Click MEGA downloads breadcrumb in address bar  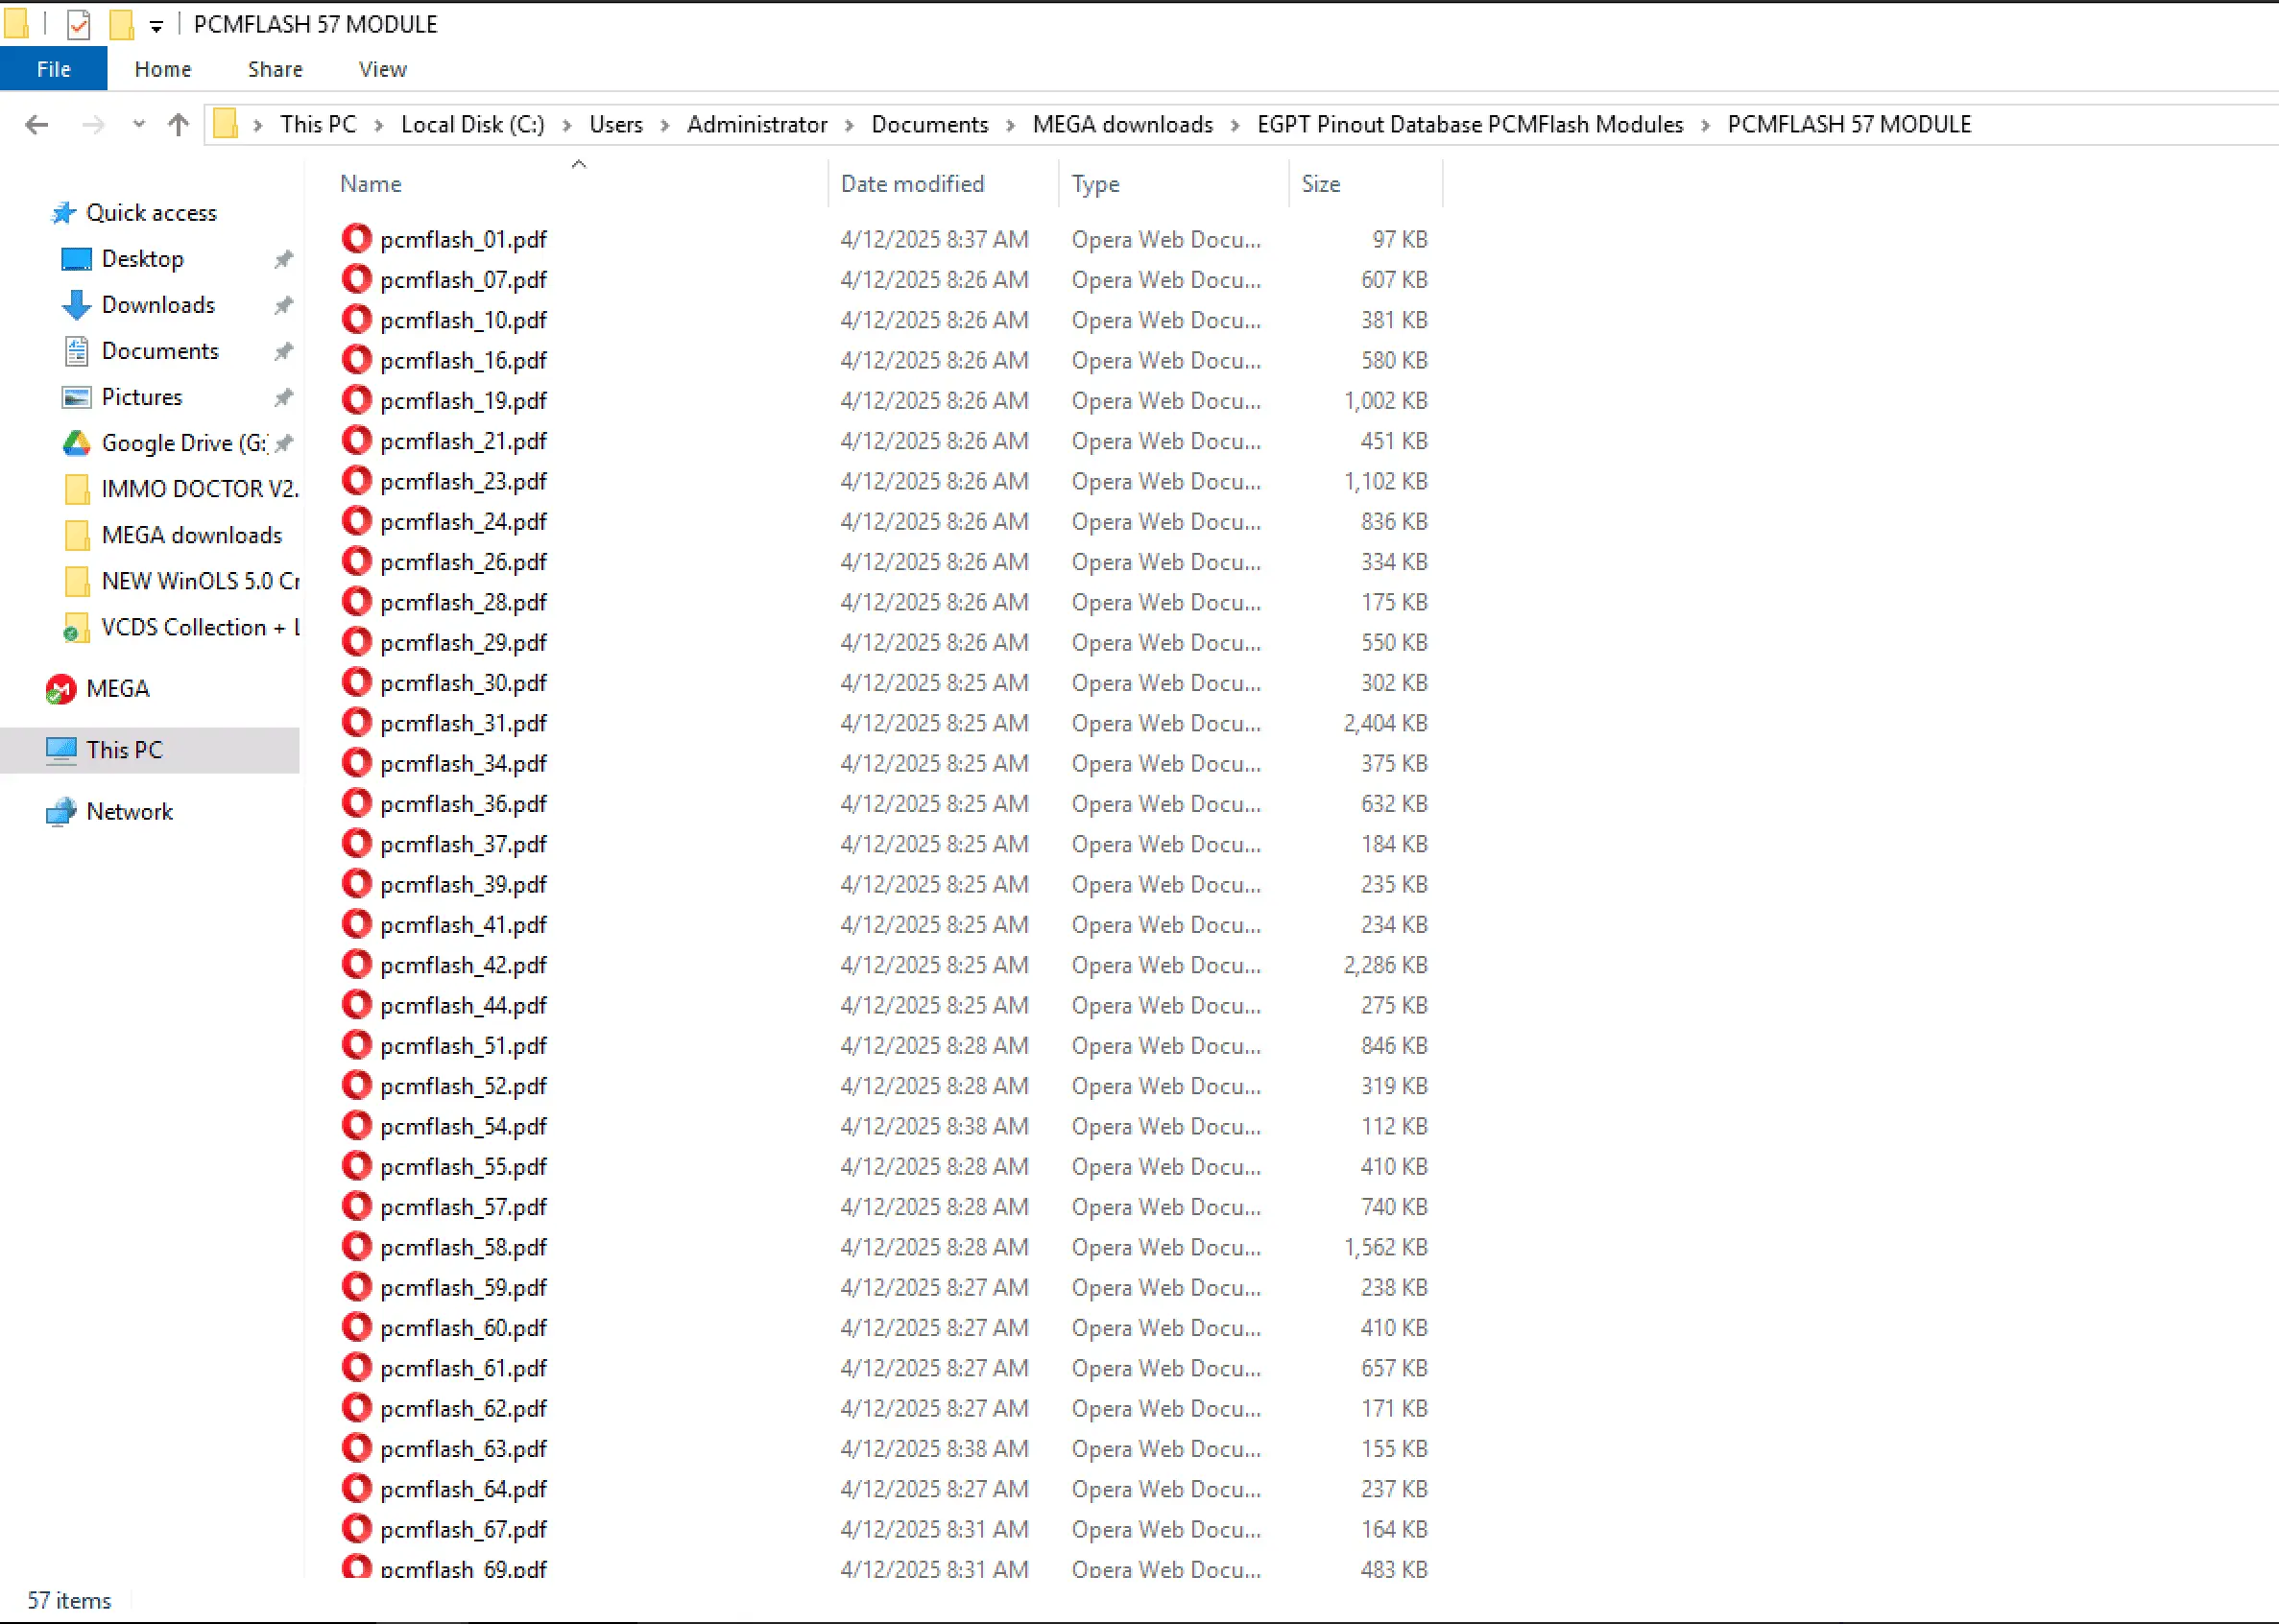coord(1122,124)
